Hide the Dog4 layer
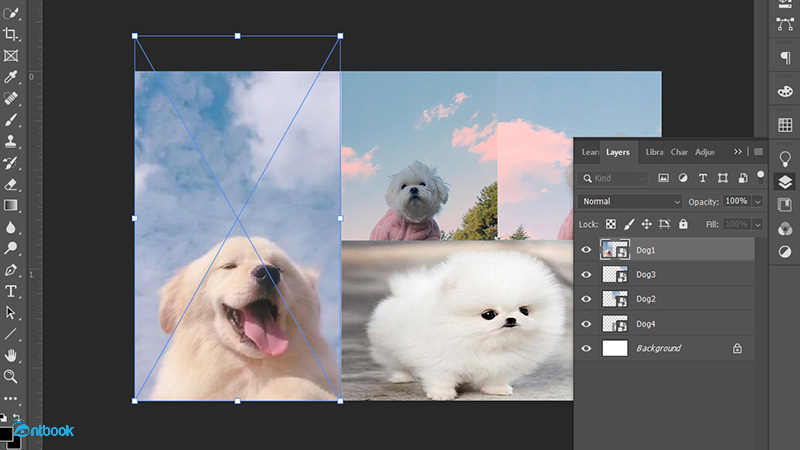Viewport: 800px width, 450px height. 586,324
